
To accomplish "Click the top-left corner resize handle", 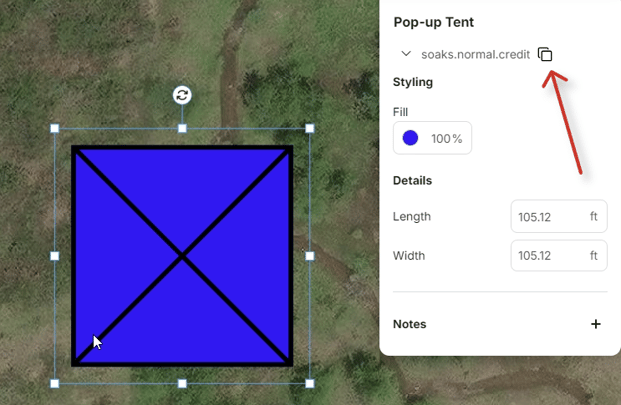I will point(55,128).
